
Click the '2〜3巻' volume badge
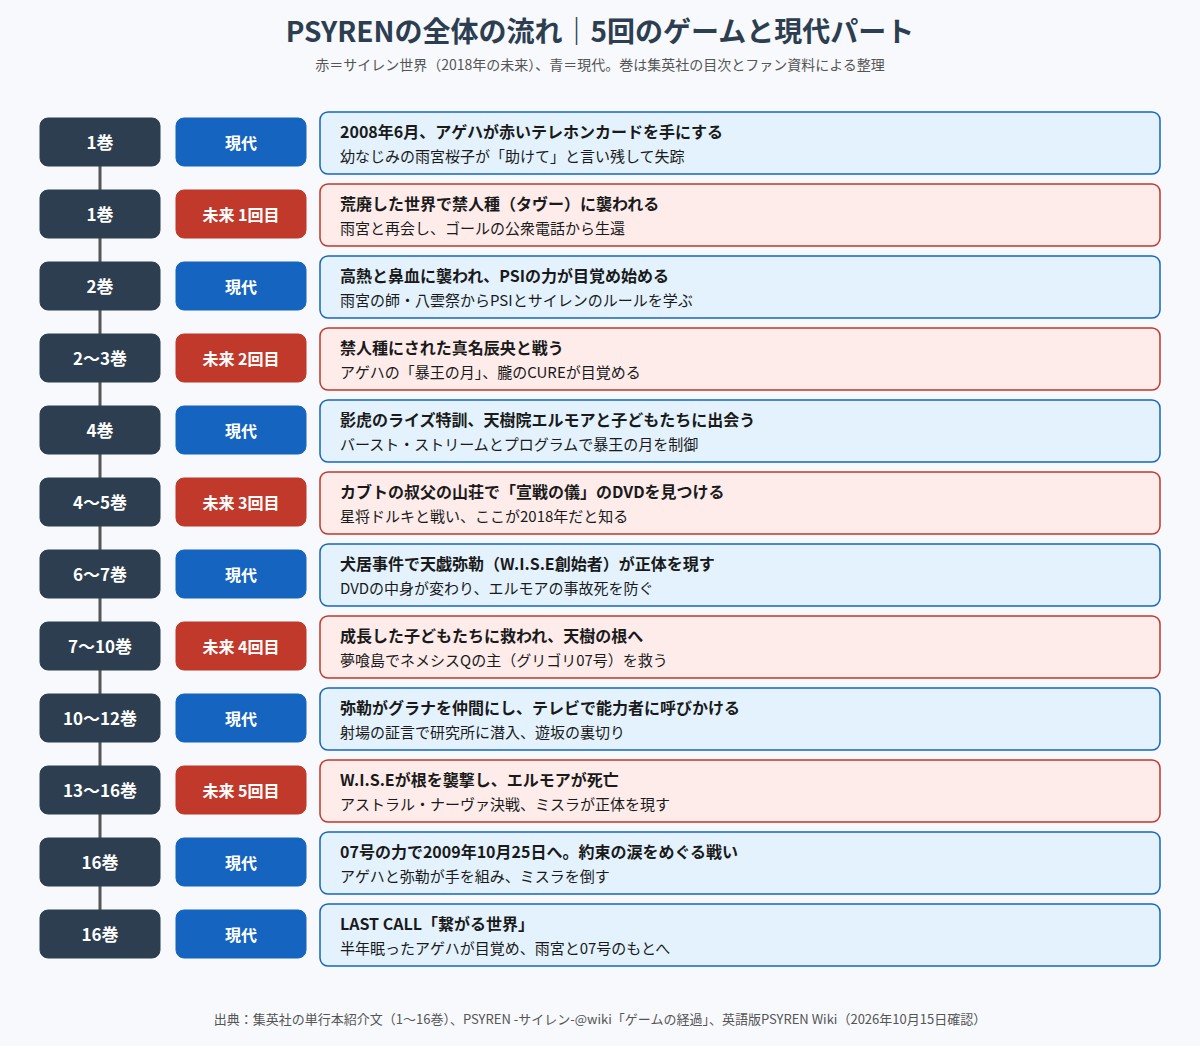point(100,358)
